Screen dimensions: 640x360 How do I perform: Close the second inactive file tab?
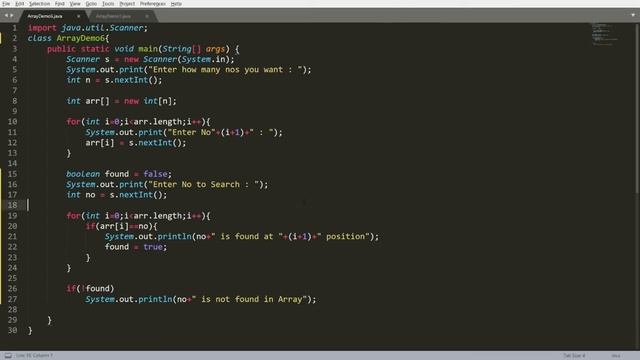click(147, 16)
